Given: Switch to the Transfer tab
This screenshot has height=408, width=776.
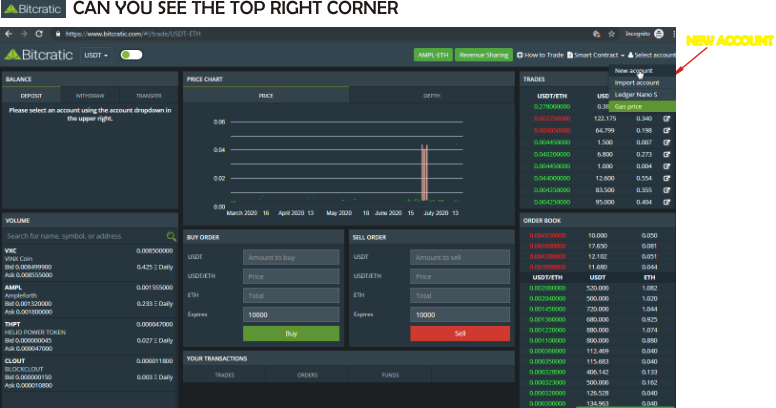Looking at the screenshot, I should (149, 96).
